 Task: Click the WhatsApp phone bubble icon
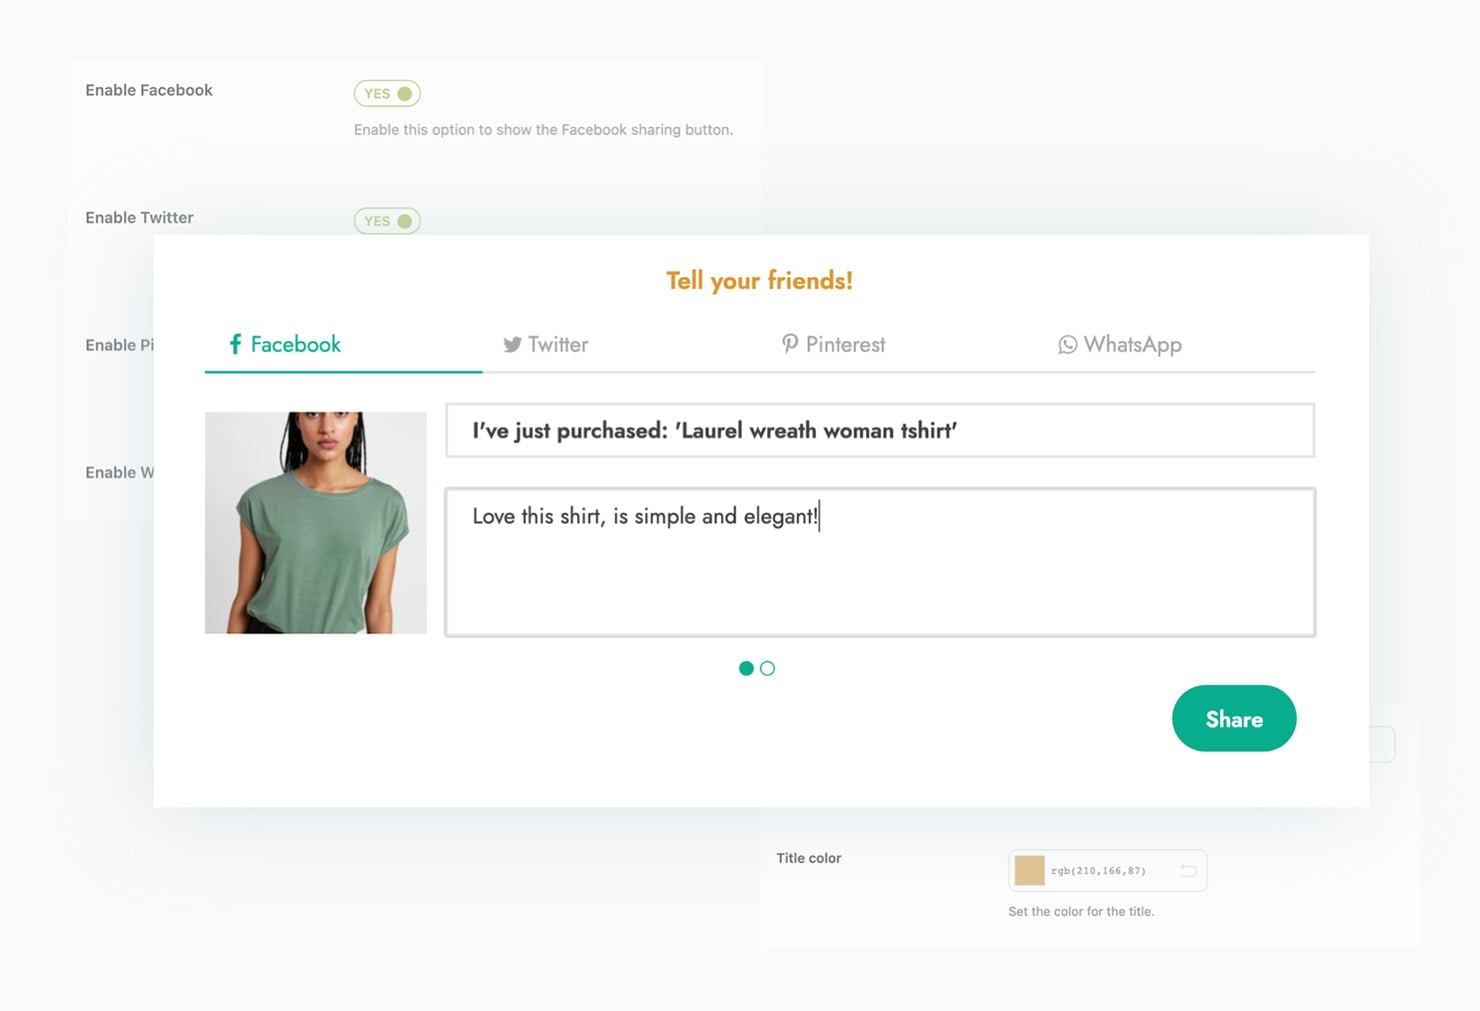1068,345
